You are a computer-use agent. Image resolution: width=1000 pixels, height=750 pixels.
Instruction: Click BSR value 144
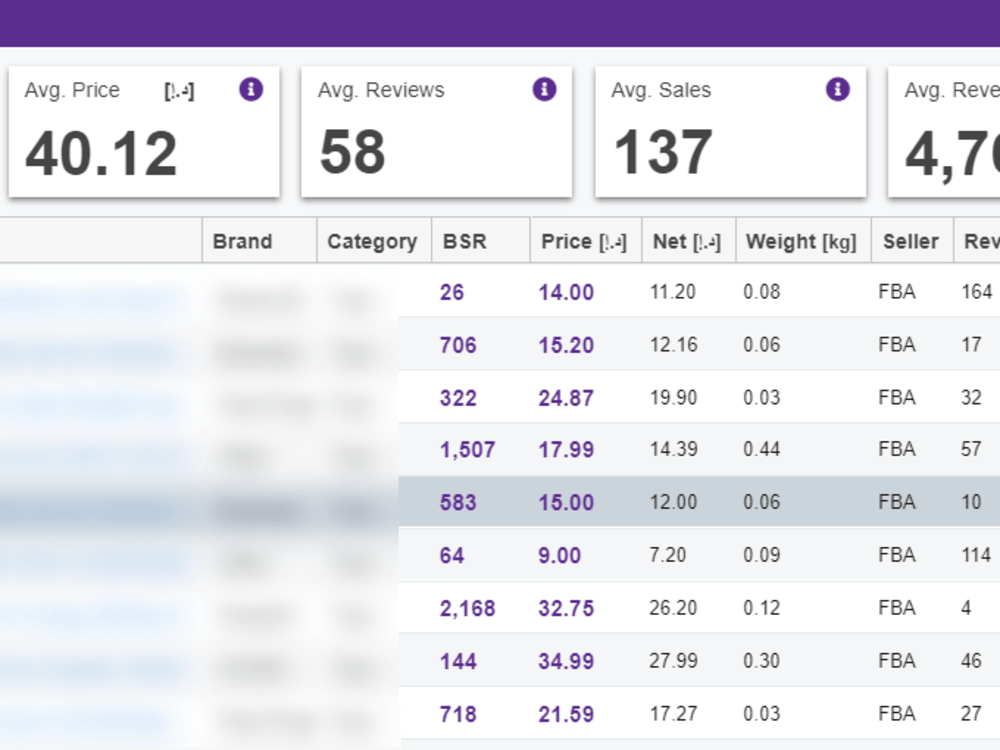(x=458, y=661)
